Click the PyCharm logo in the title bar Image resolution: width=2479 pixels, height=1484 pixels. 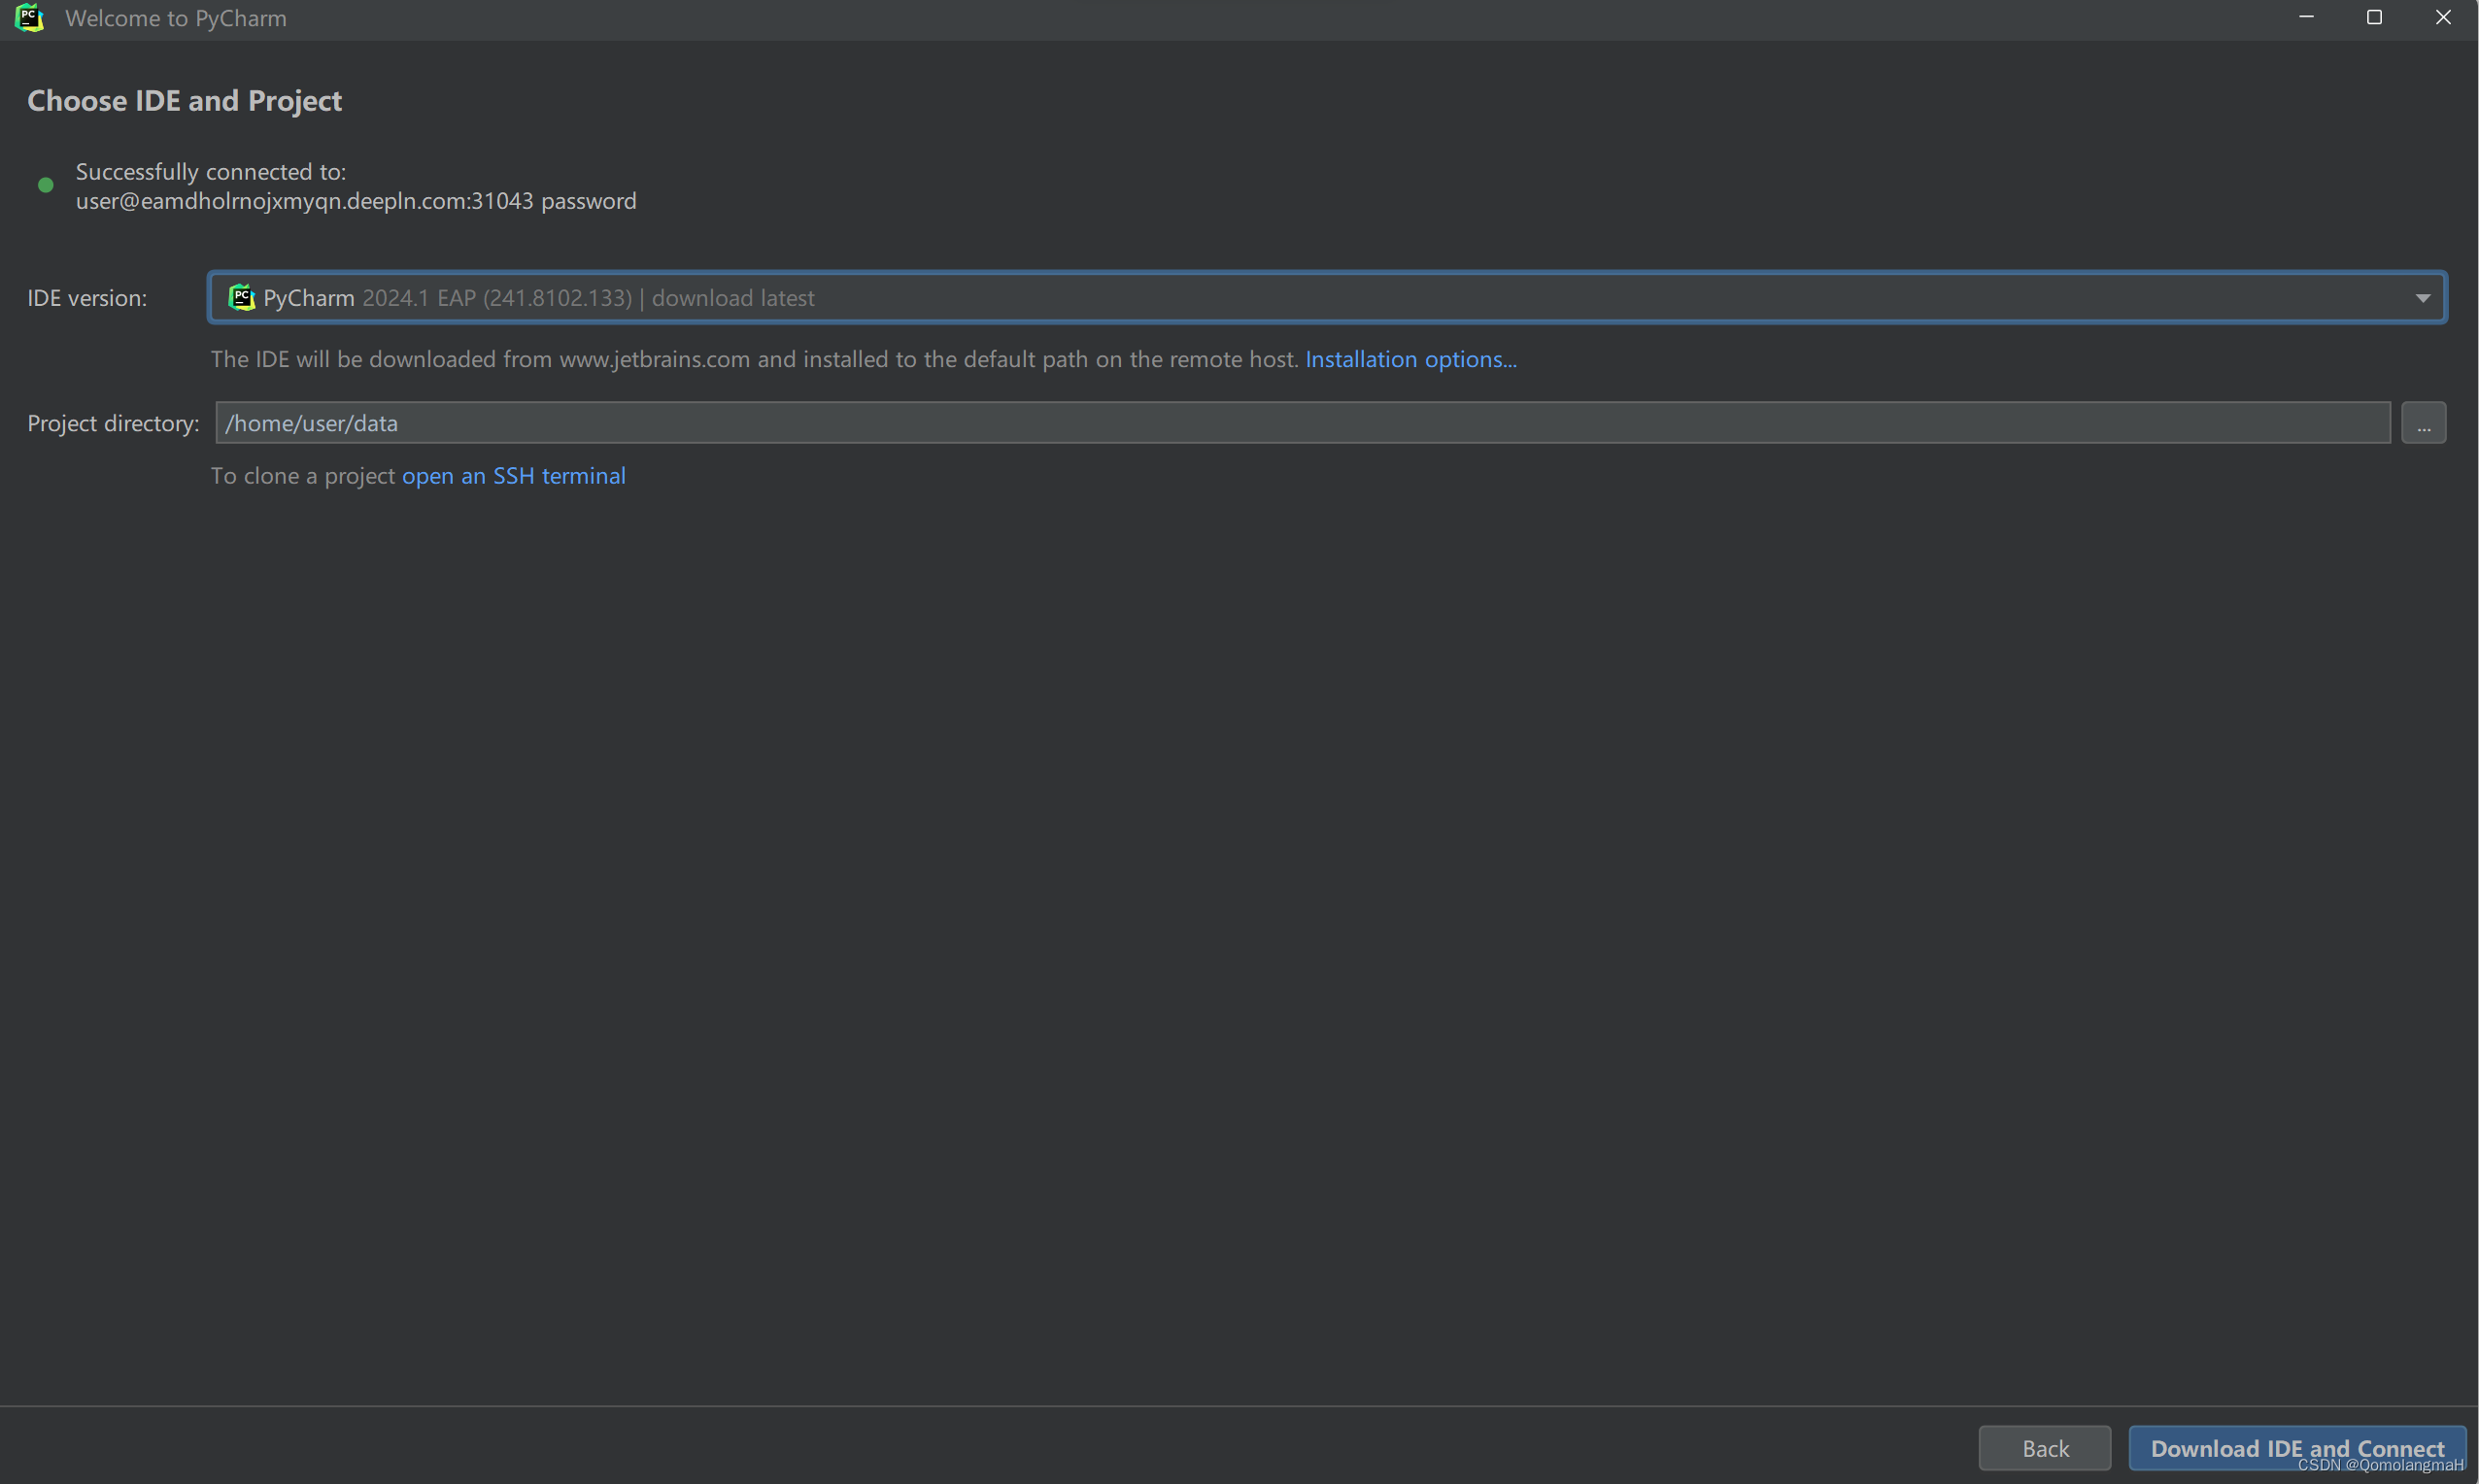coord(29,17)
